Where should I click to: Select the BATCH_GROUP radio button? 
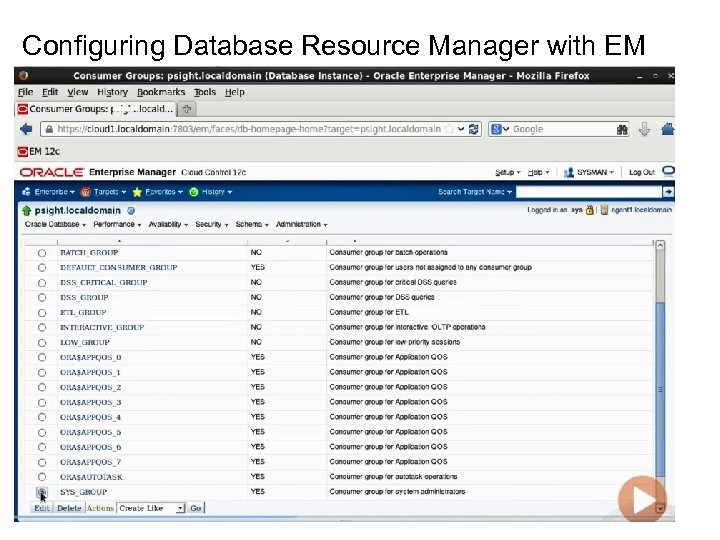coord(42,253)
